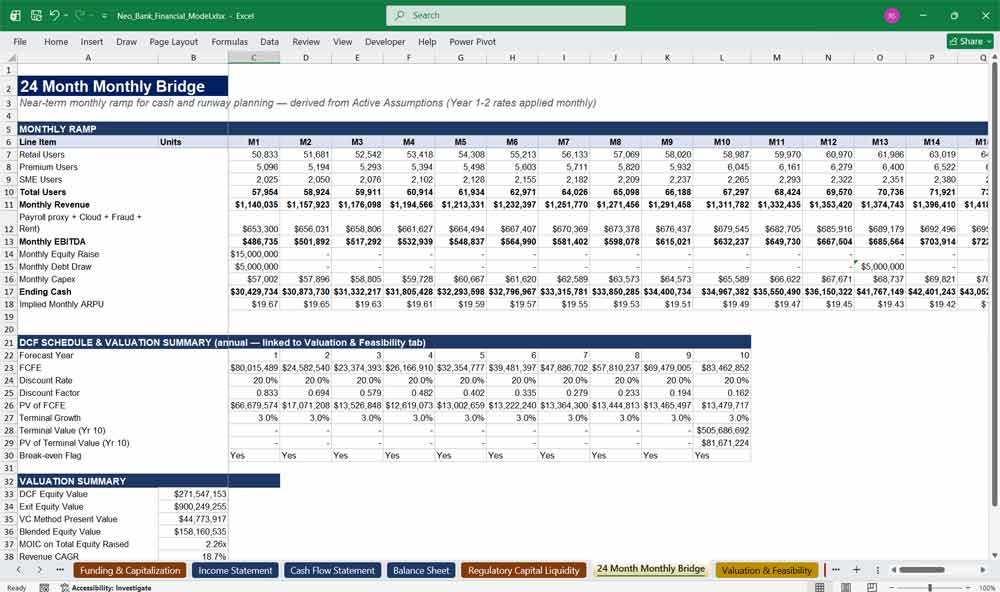Open the Page Layout ribbon tab
The width and height of the screenshot is (1000, 592).
(x=173, y=41)
